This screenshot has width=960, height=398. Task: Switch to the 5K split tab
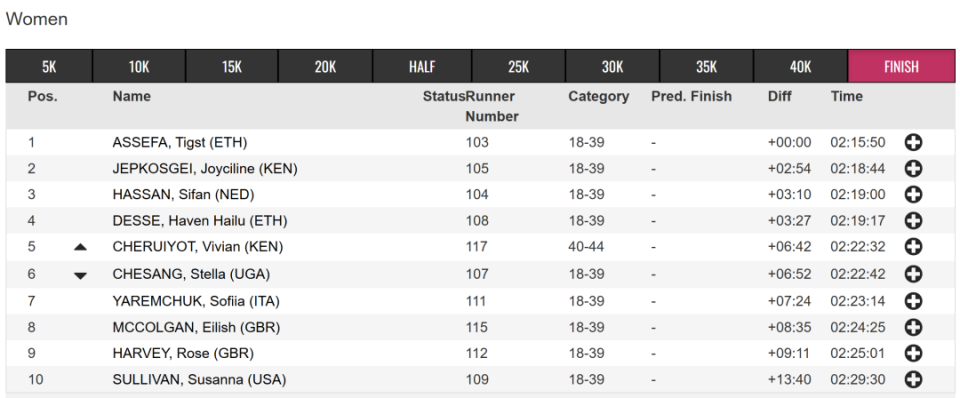(49, 66)
